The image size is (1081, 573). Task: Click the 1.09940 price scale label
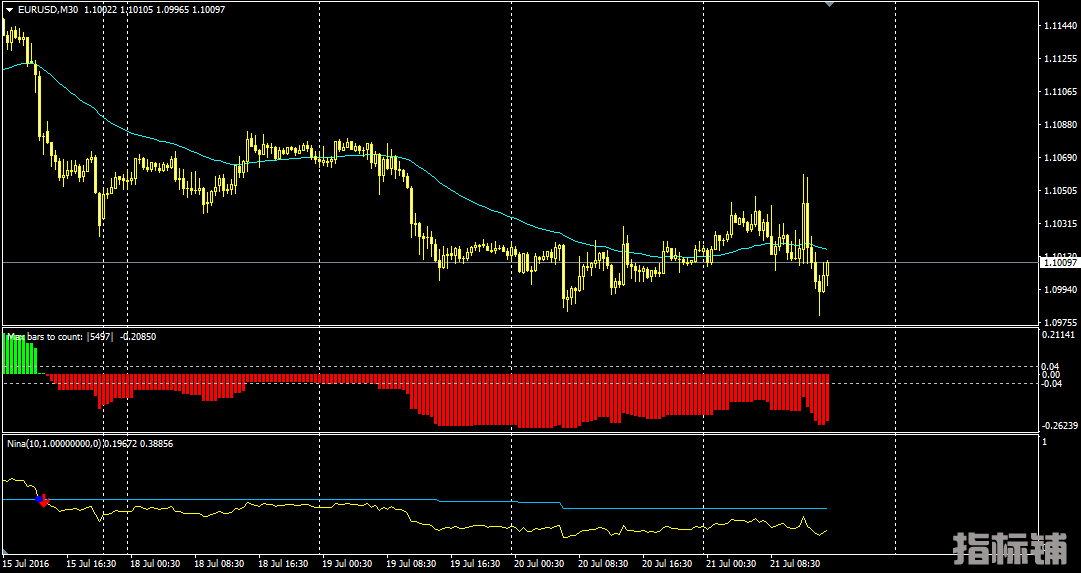click(x=1059, y=289)
